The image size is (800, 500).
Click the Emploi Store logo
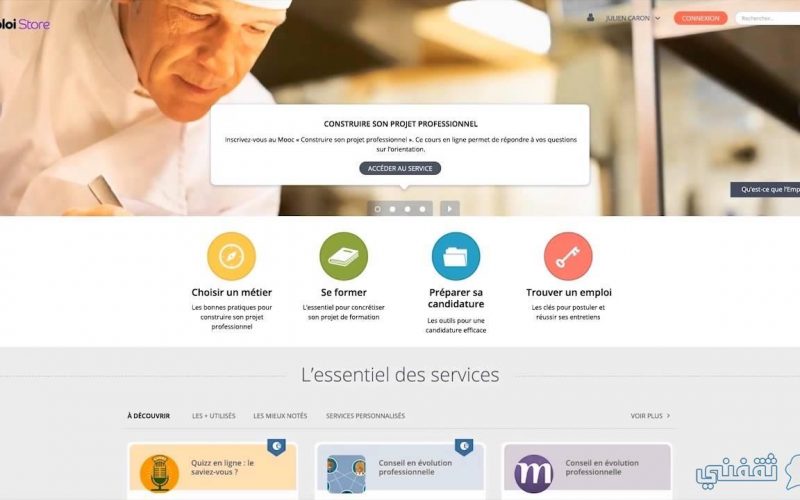click(x=24, y=24)
